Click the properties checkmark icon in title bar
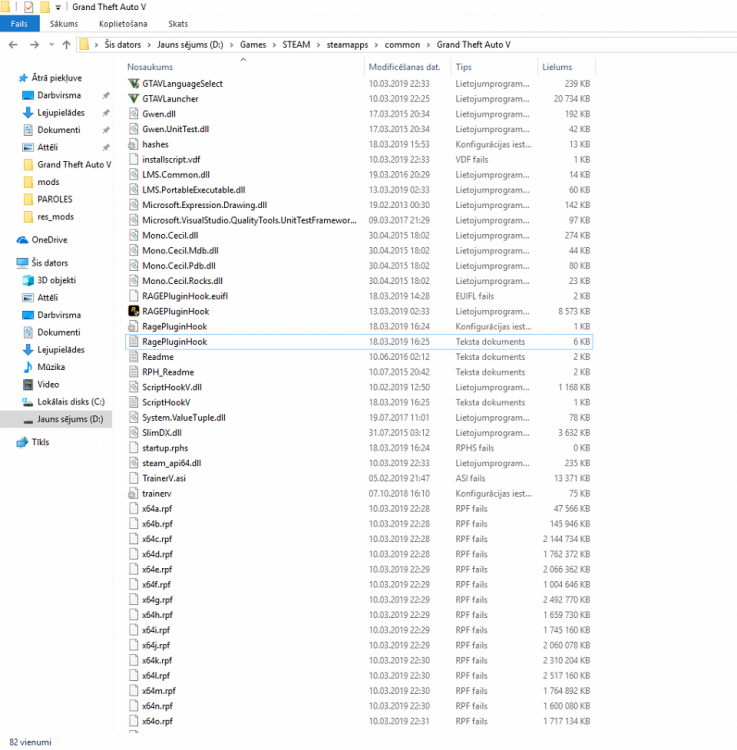The width and height of the screenshot is (737, 750). tap(29, 7)
